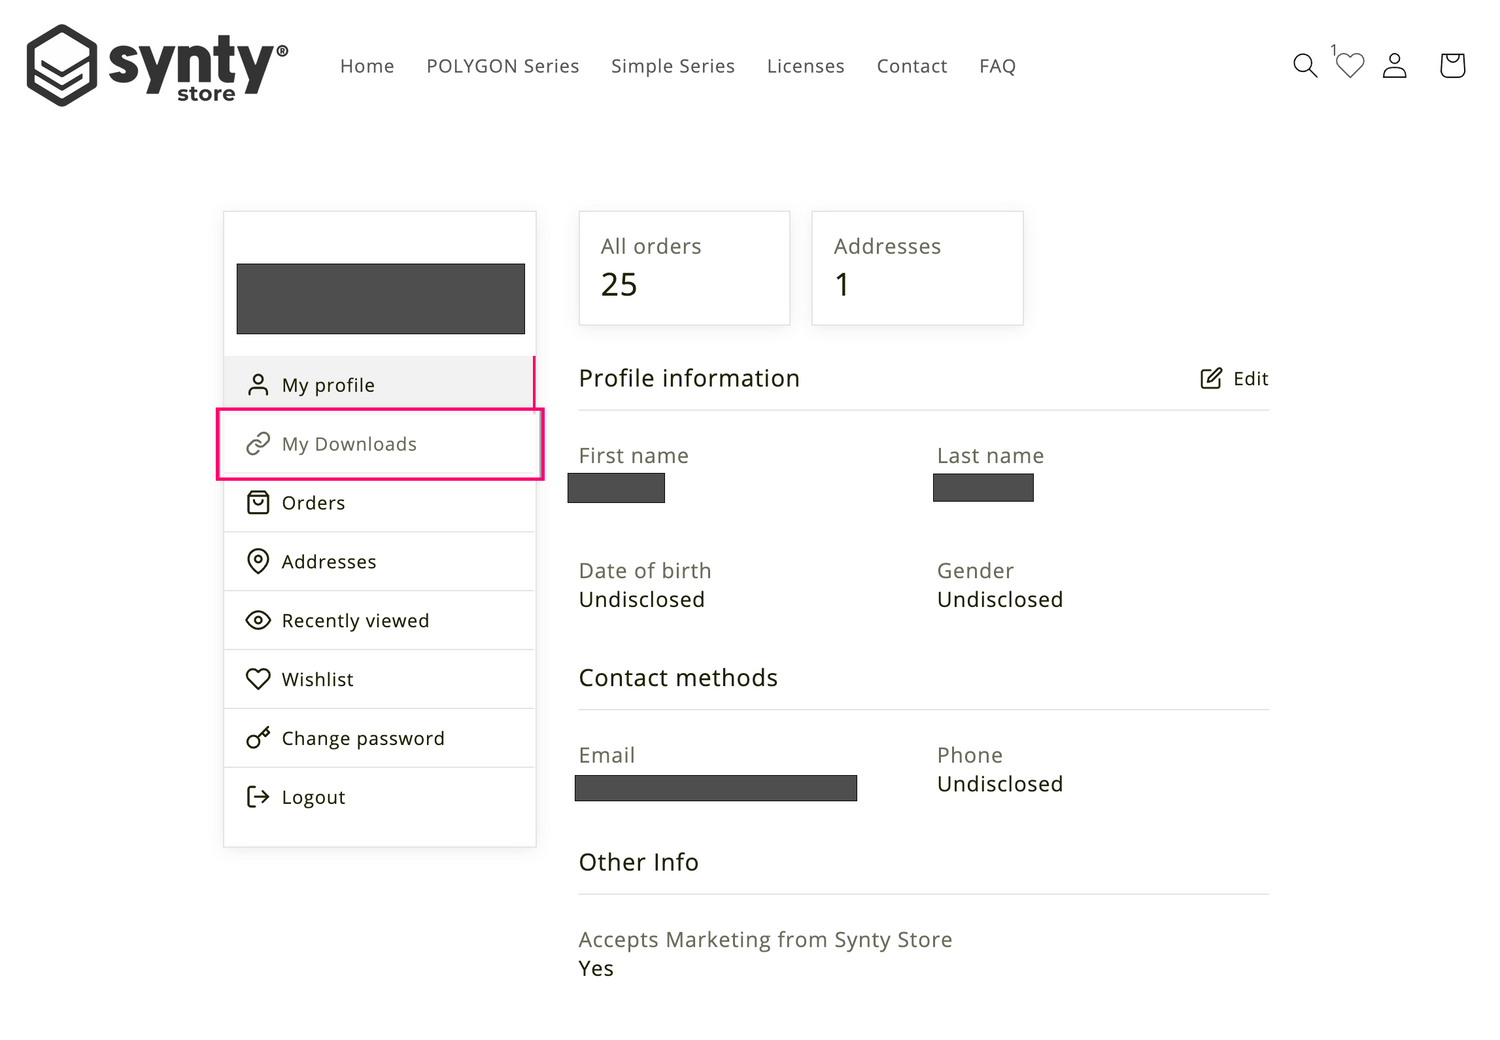Open the All orders summary card
This screenshot has height=1040, width=1500.
tap(684, 268)
